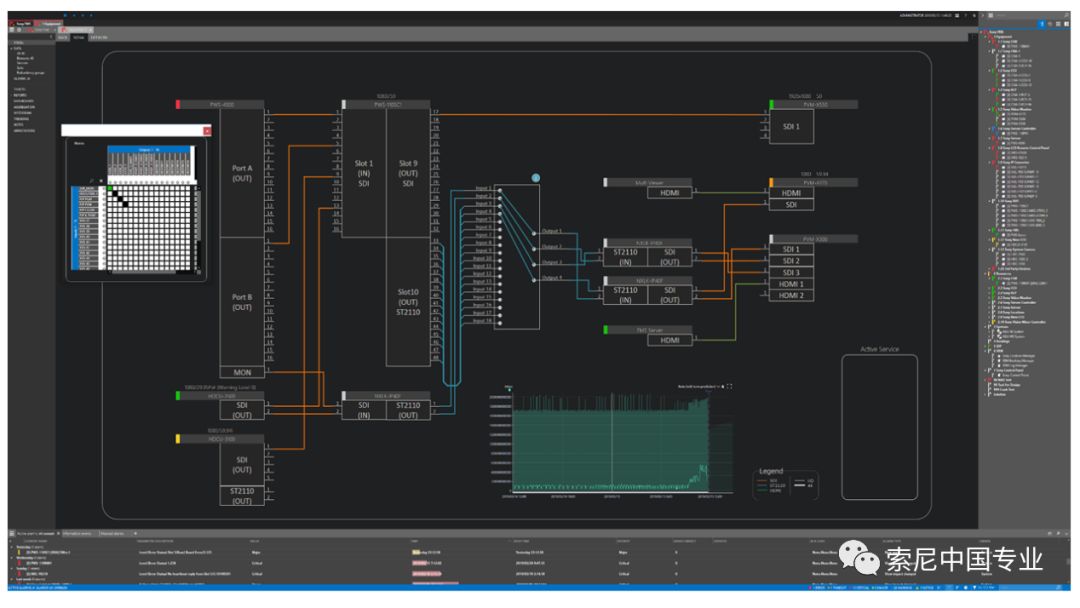Click the green HDCU-2500 status indicator
This screenshot has width=1080, height=608.
click(x=178, y=395)
